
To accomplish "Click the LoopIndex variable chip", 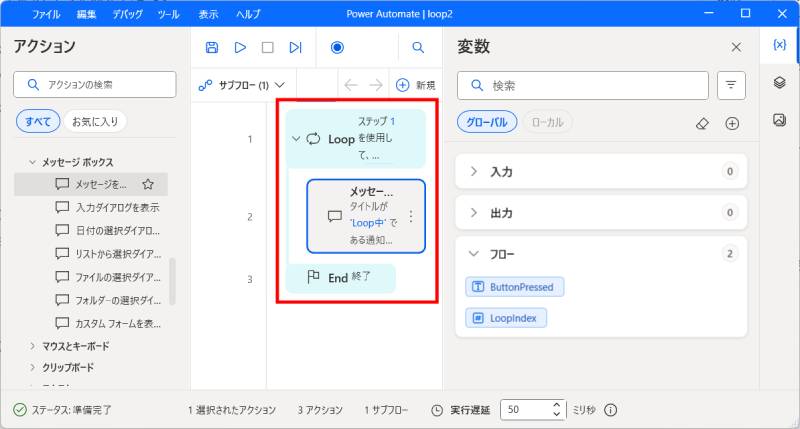I will (x=506, y=318).
